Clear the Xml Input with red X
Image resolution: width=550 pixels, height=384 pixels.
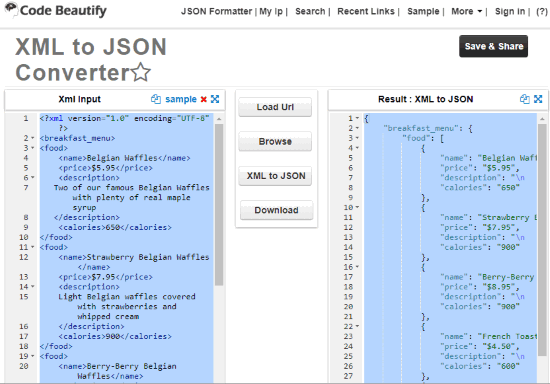point(203,99)
